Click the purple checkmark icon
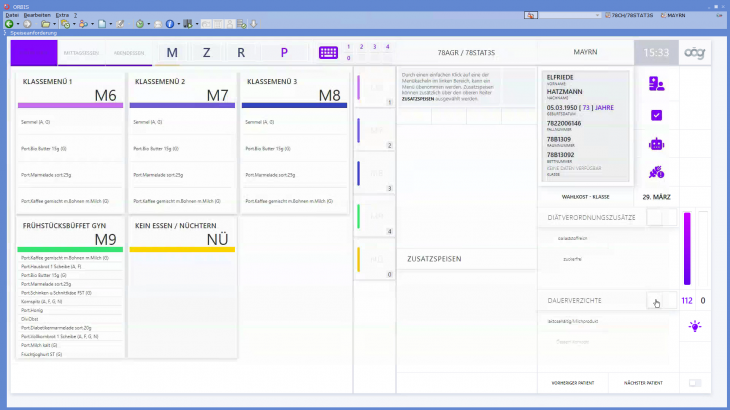Viewport: 730px width, 410px height. click(x=656, y=115)
